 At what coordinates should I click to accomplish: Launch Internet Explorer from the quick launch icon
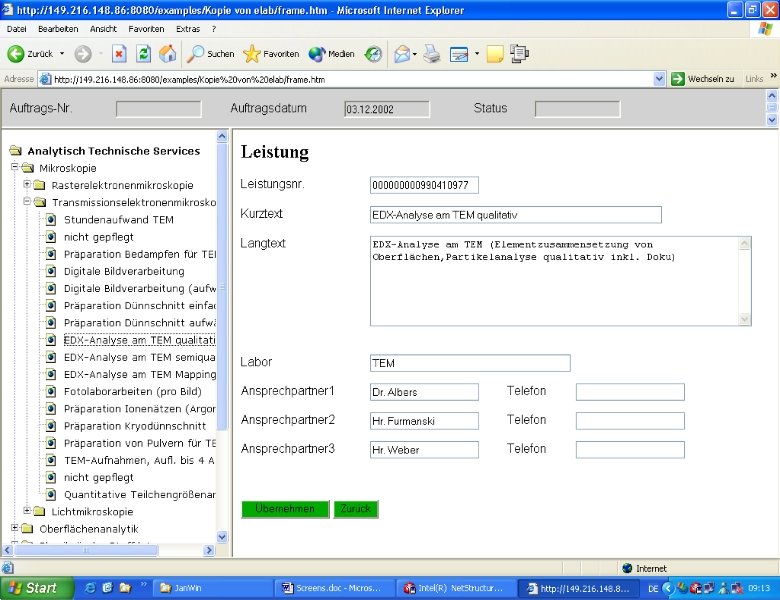point(90,588)
